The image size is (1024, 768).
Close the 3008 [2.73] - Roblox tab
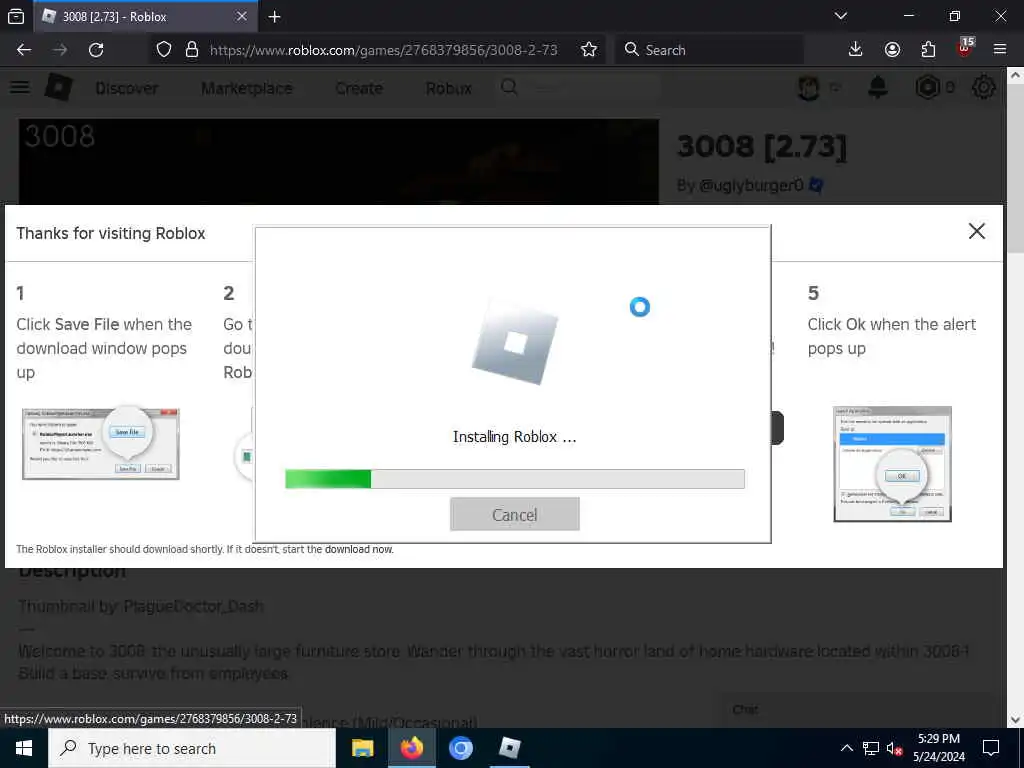(242, 16)
